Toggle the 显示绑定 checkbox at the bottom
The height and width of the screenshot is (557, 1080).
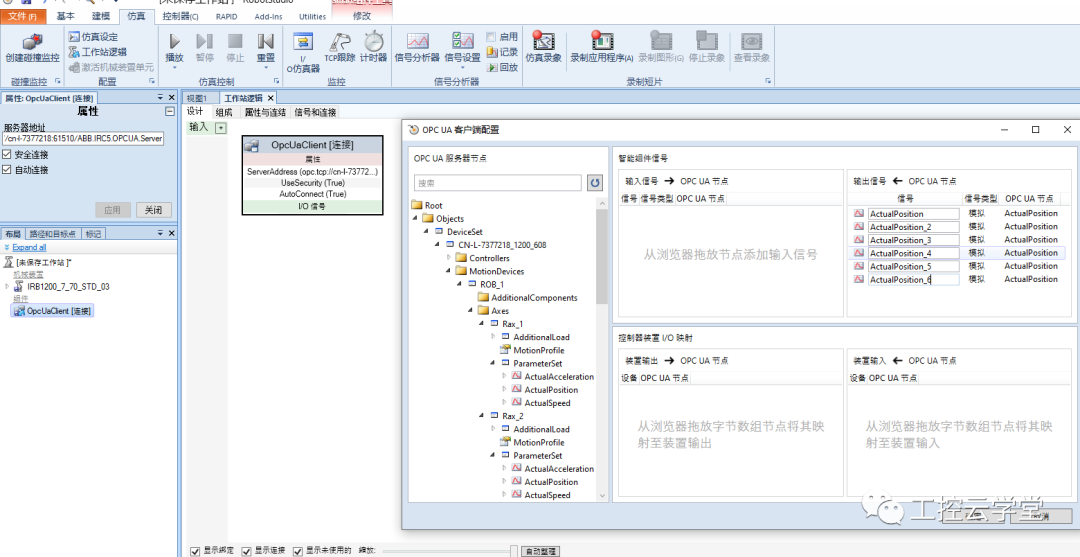[195, 551]
